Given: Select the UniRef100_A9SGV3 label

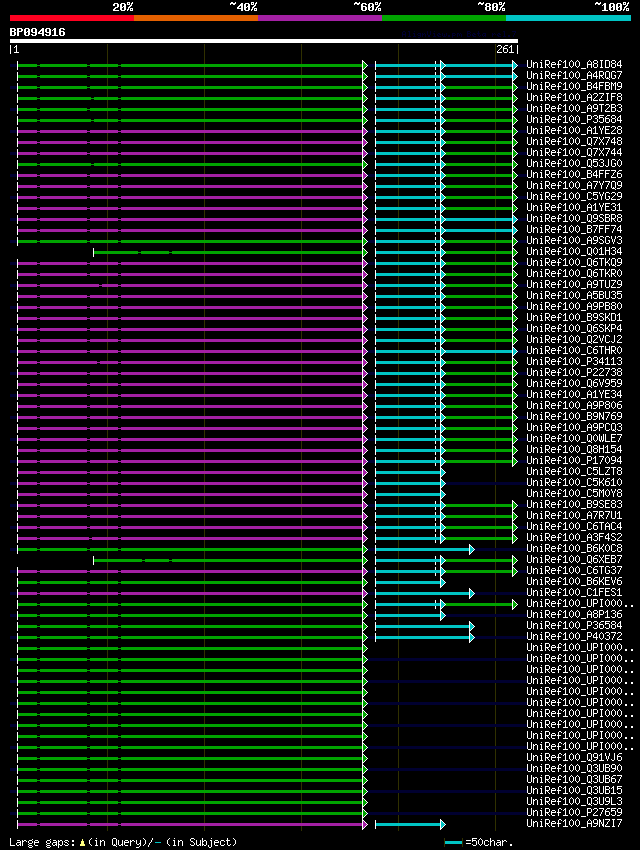Looking at the screenshot, I should click(x=574, y=240).
